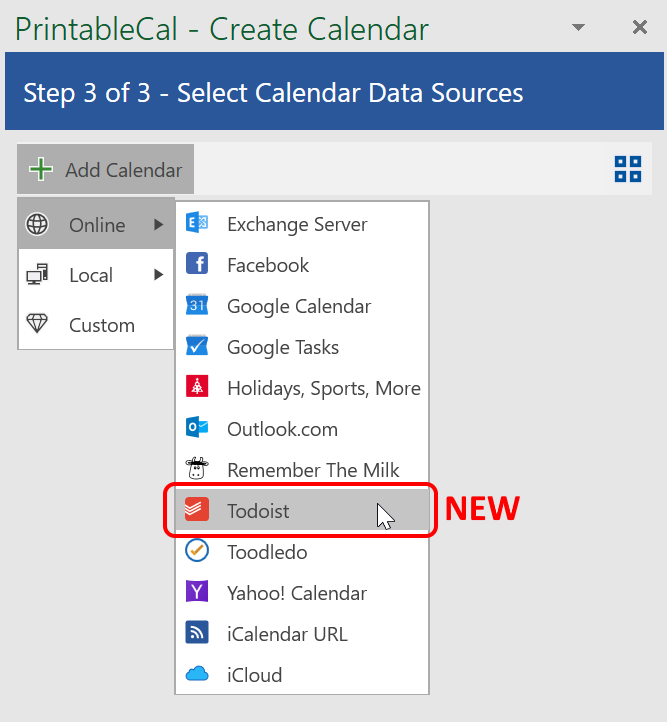Click the green plus Add icon
This screenshot has width=667, height=722.
41,170
